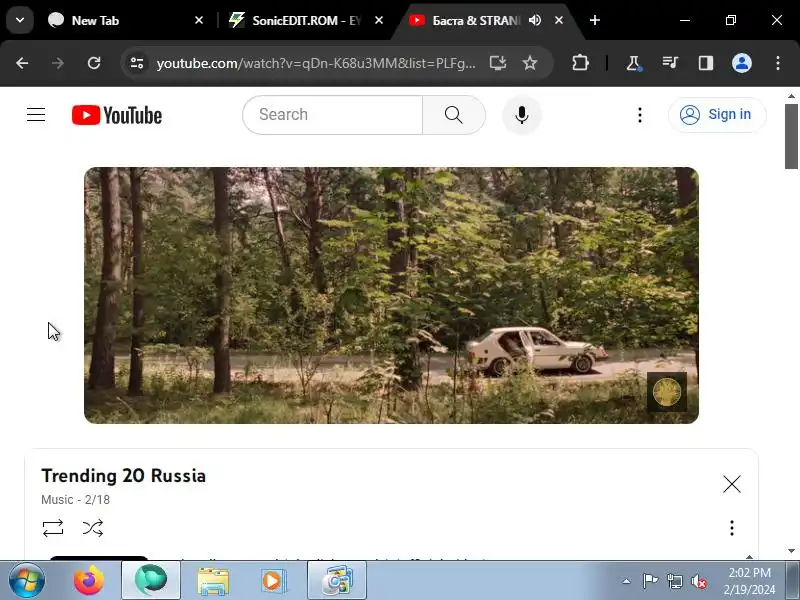Select the Баста & STRANI YouTube tab

point(474,20)
